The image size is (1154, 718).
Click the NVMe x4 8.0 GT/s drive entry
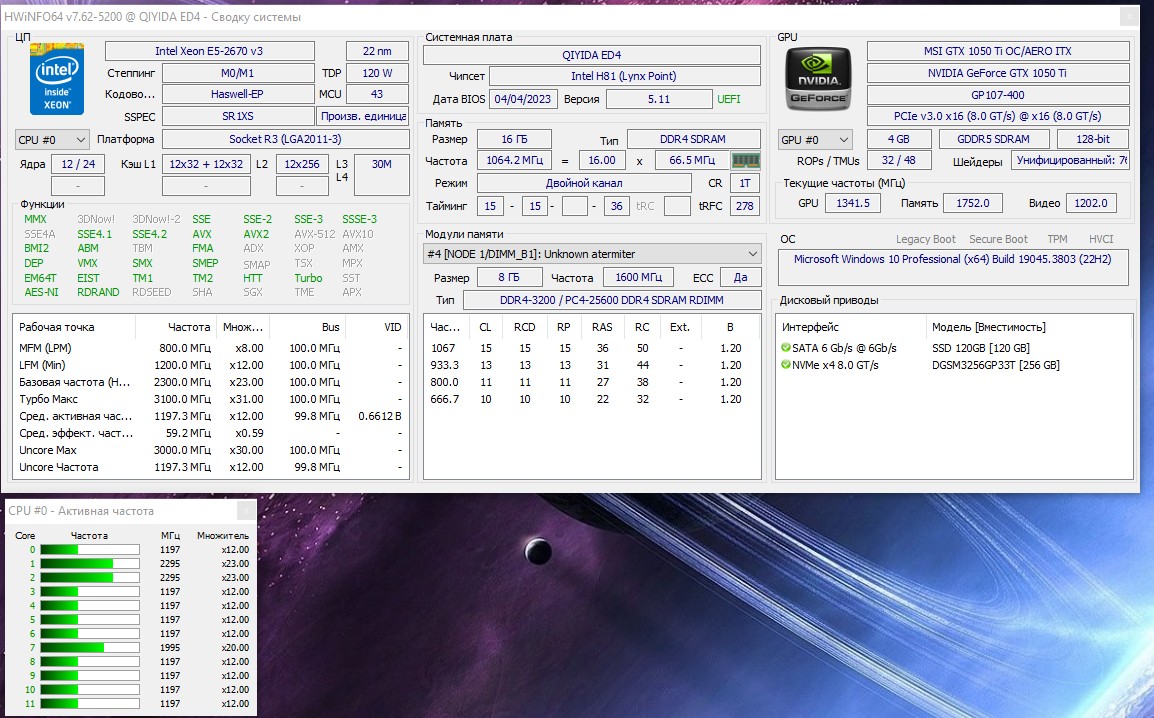pos(835,365)
